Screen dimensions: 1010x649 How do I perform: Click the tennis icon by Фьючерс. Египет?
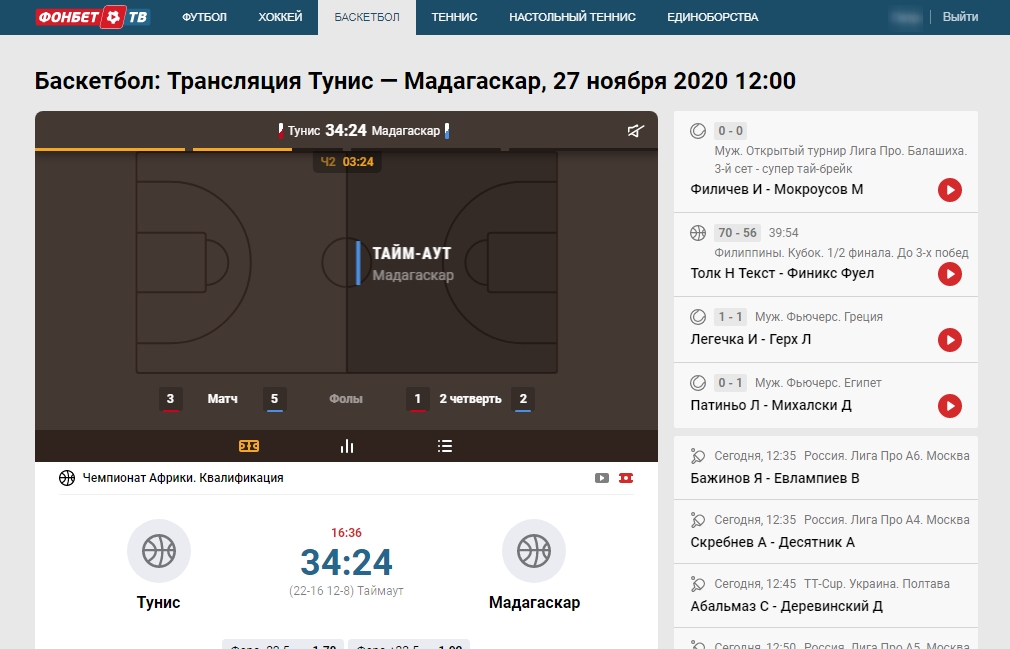[x=698, y=383]
